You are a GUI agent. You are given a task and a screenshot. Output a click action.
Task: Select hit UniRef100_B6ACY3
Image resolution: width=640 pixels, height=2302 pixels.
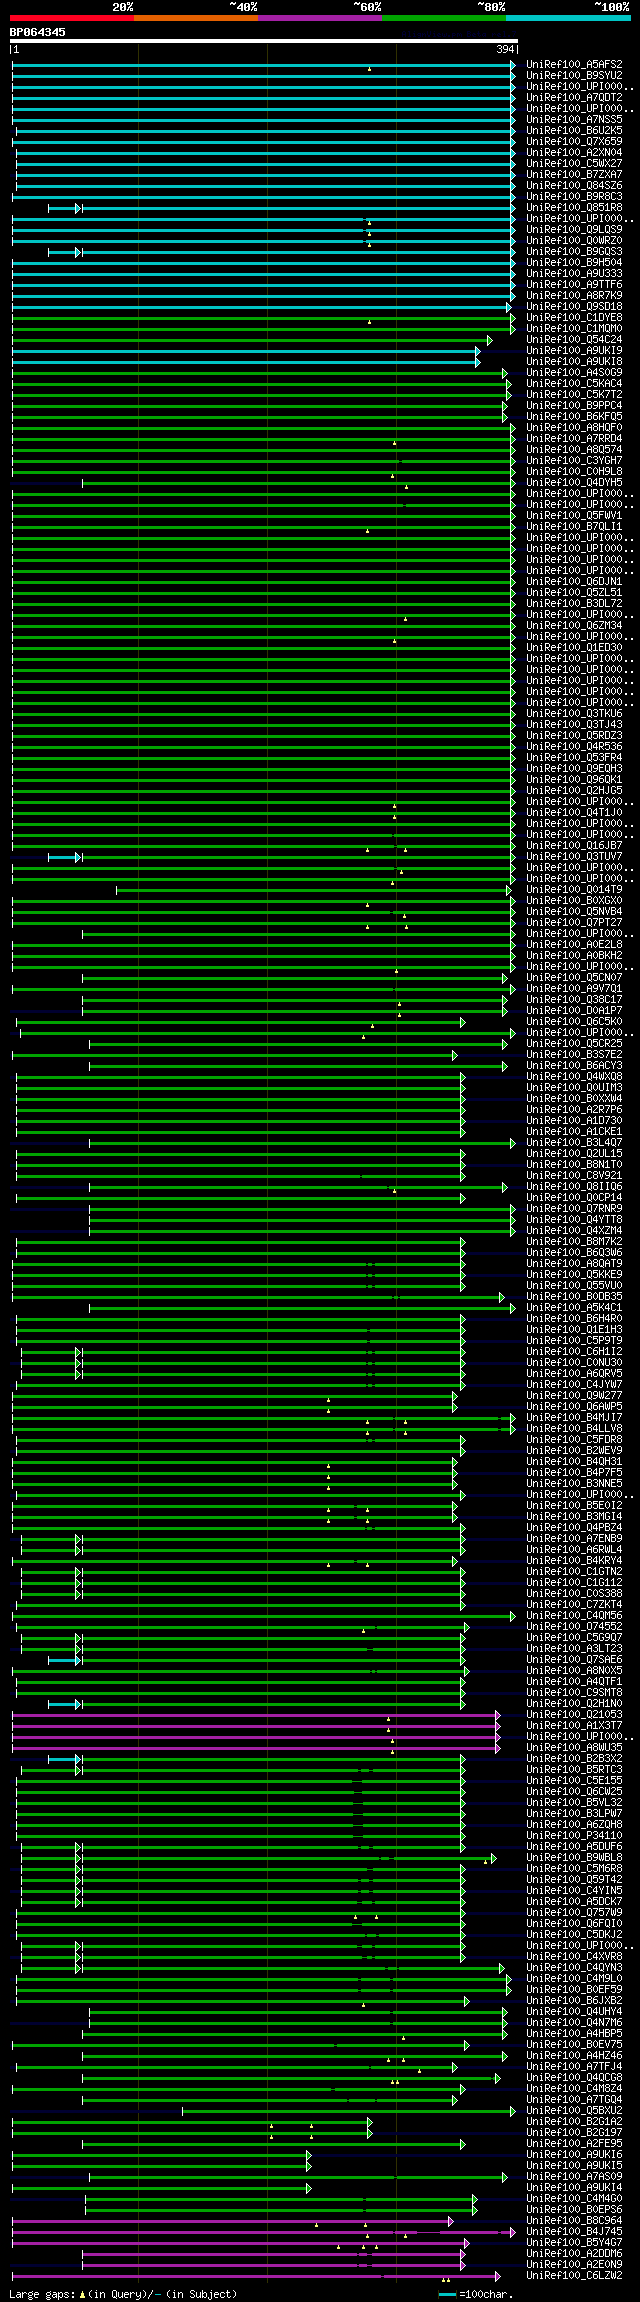click(574, 1065)
